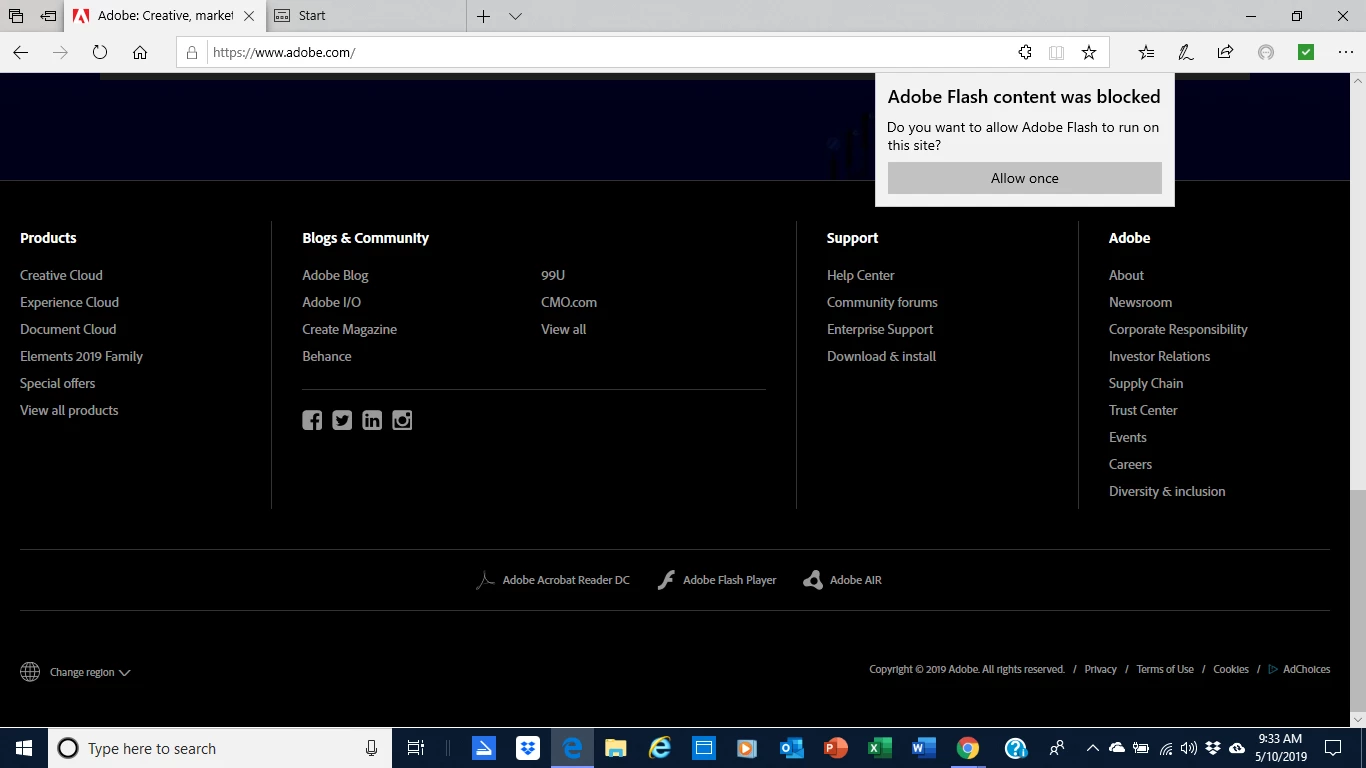Click View all products link
Screen dimensions: 1366x768
69,410
